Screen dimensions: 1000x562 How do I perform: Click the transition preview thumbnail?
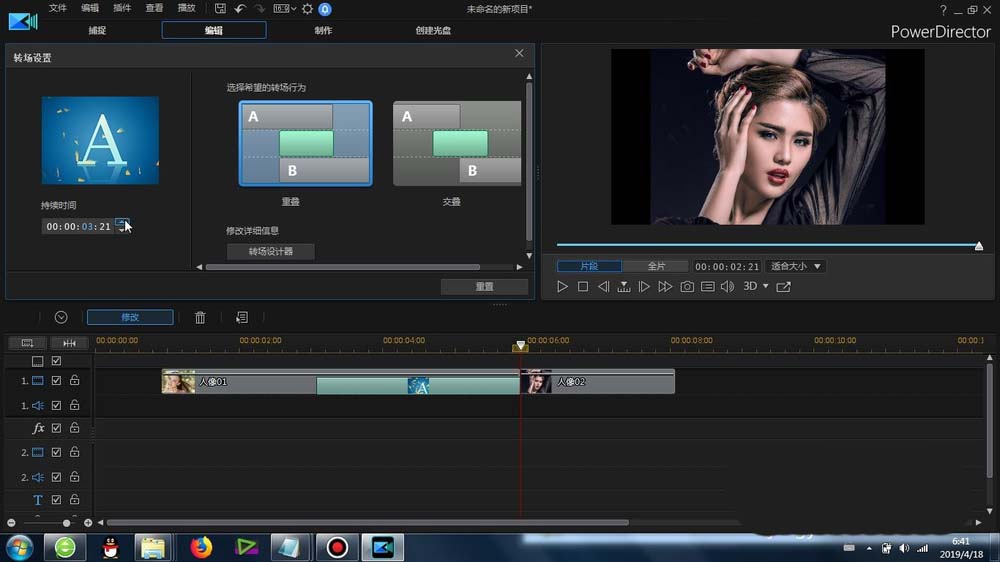[x=100, y=140]
